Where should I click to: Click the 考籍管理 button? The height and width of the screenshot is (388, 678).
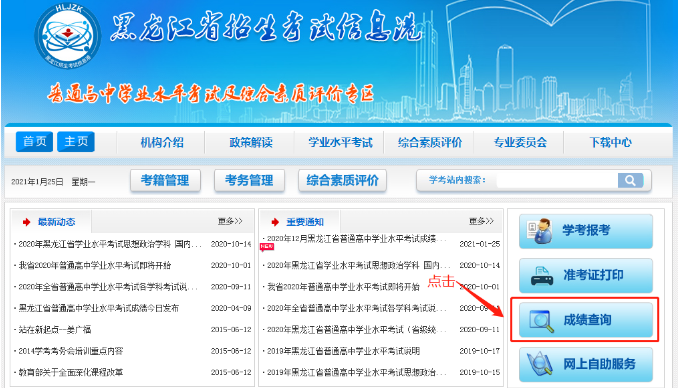click(x=165, y=180)
